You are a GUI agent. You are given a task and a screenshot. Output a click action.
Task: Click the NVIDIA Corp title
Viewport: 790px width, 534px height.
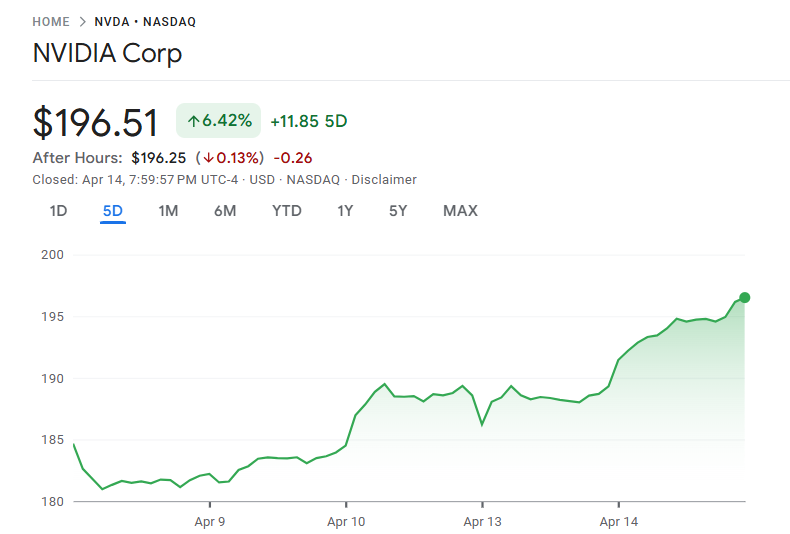107,53
